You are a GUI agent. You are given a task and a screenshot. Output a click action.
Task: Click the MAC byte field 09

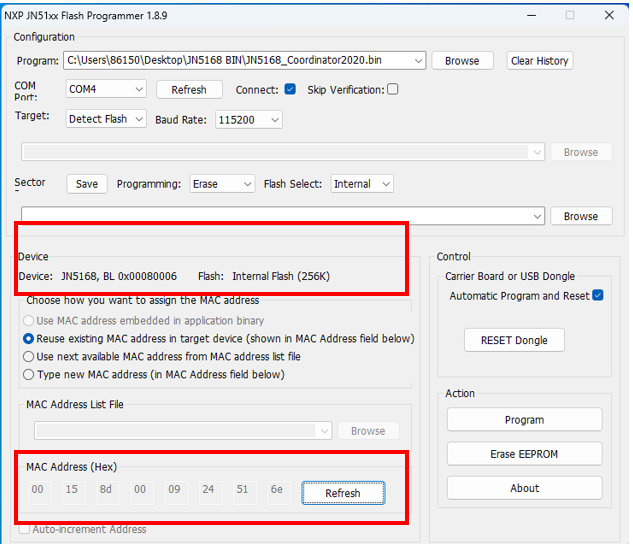(176, 492)
